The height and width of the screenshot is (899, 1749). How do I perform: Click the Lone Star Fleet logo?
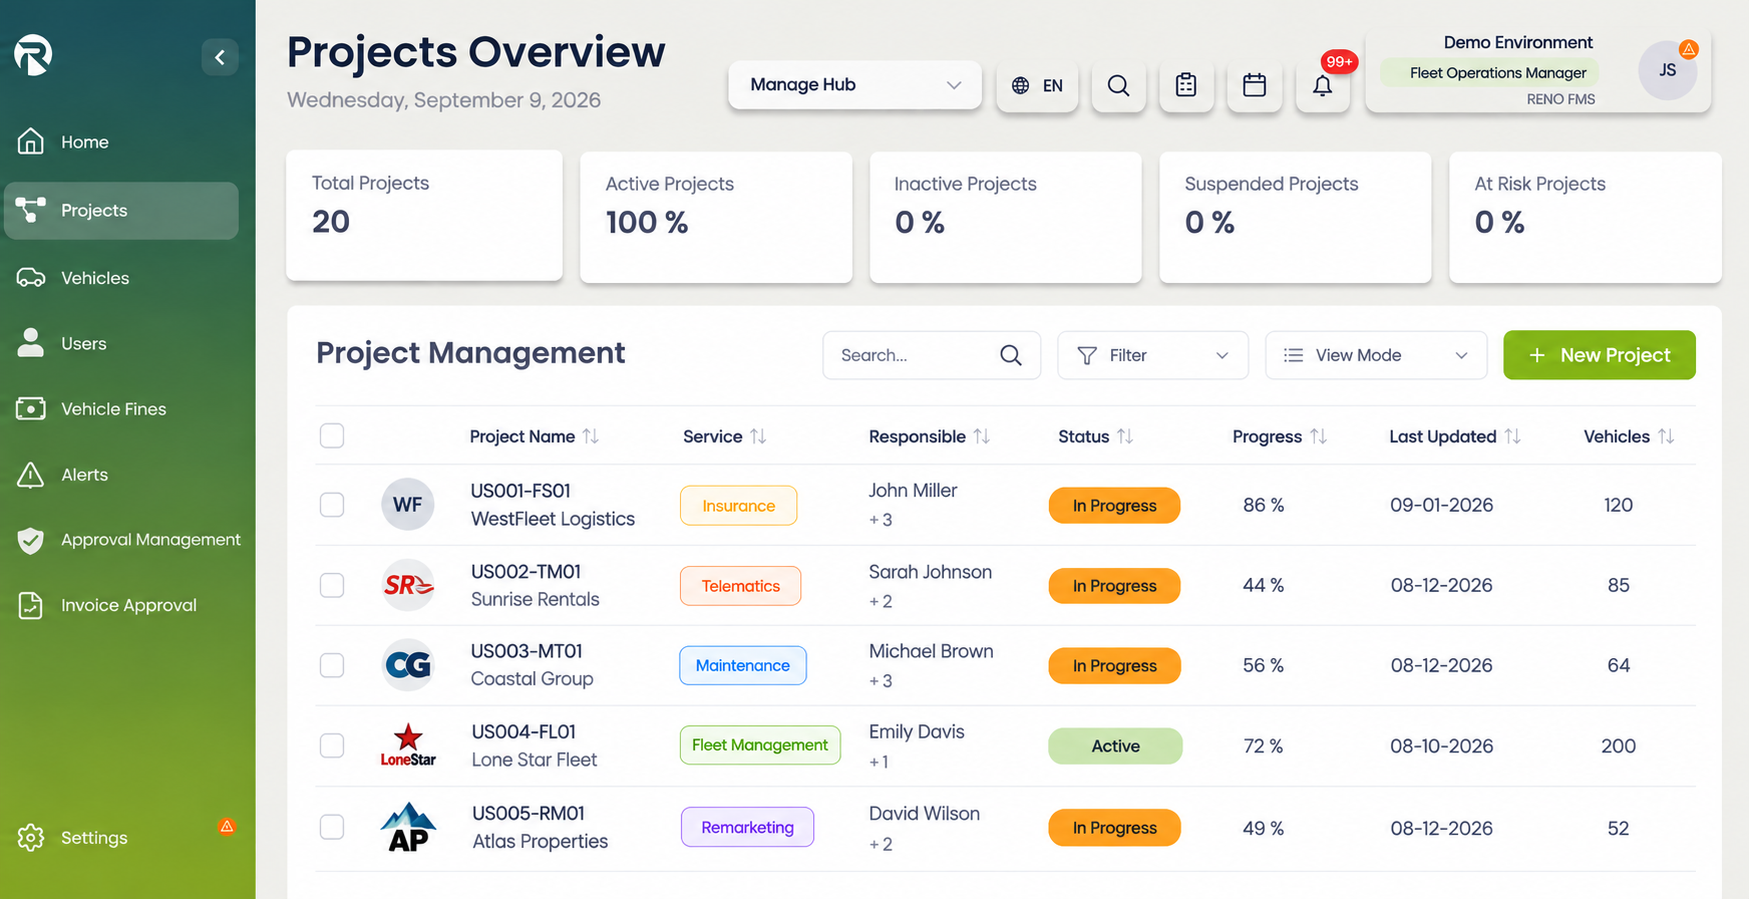click(408, 745)
